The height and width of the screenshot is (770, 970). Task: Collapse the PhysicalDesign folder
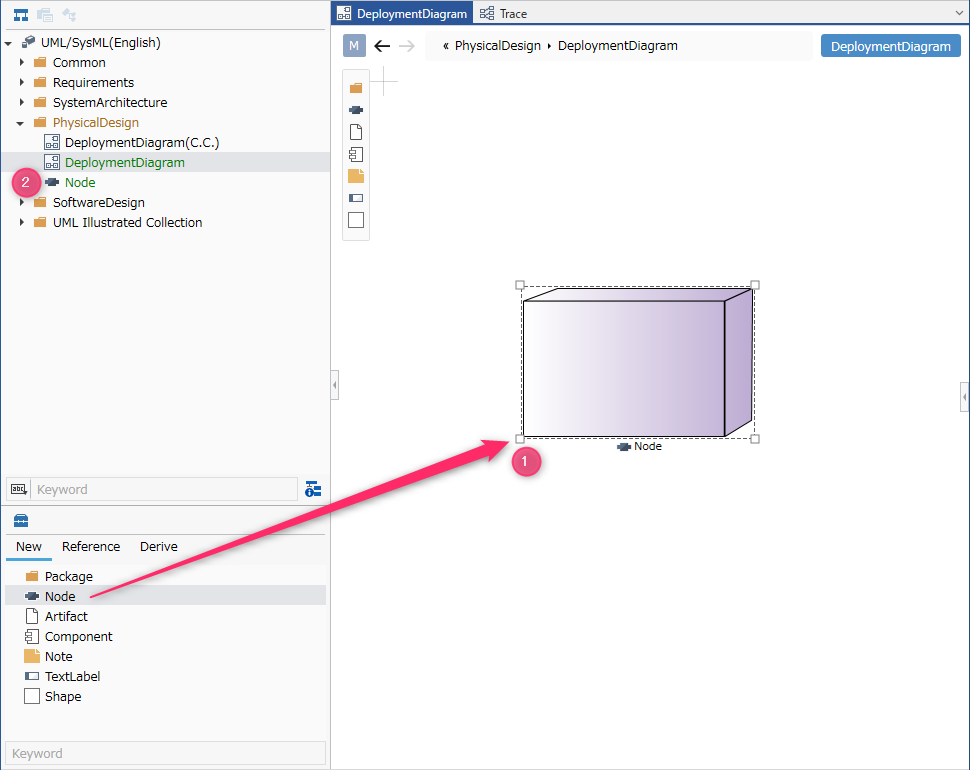click(20, 123)
